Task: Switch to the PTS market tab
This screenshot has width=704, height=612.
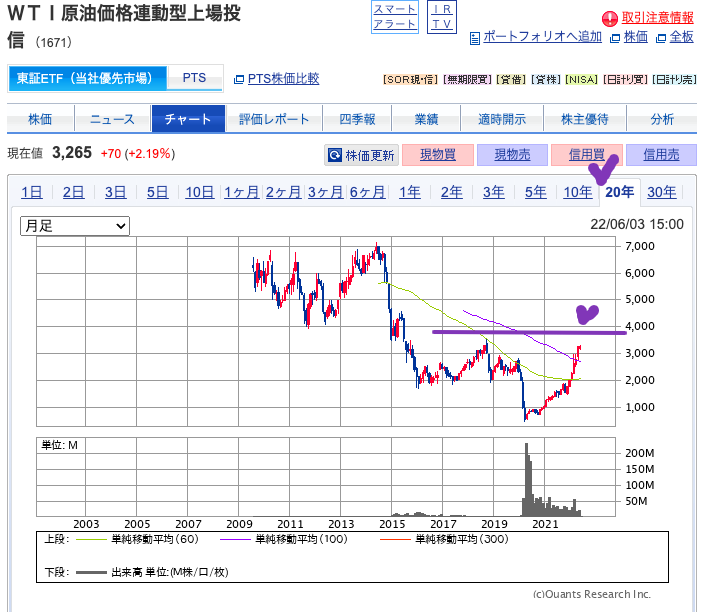Action: click(x=194, y=78)
